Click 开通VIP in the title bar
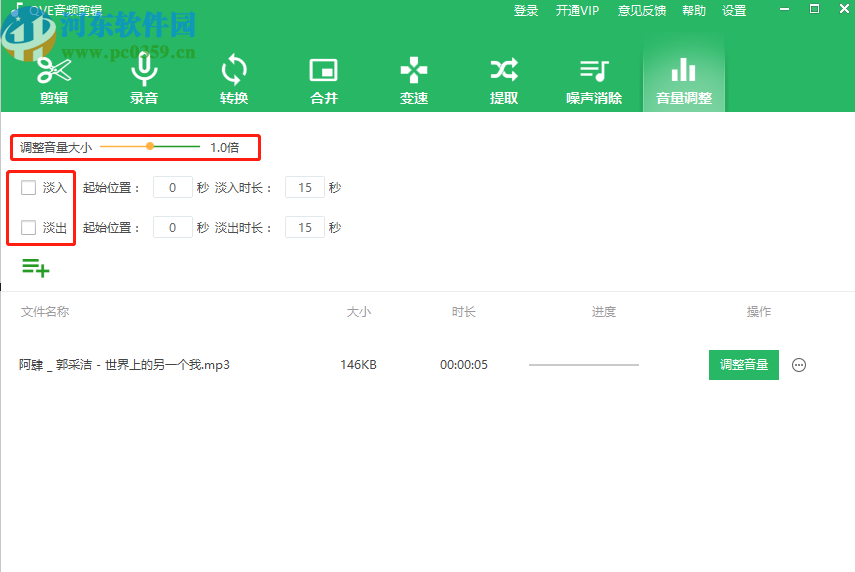The width and height of the screenshot is (855, 572). click(x=577, y=11)
